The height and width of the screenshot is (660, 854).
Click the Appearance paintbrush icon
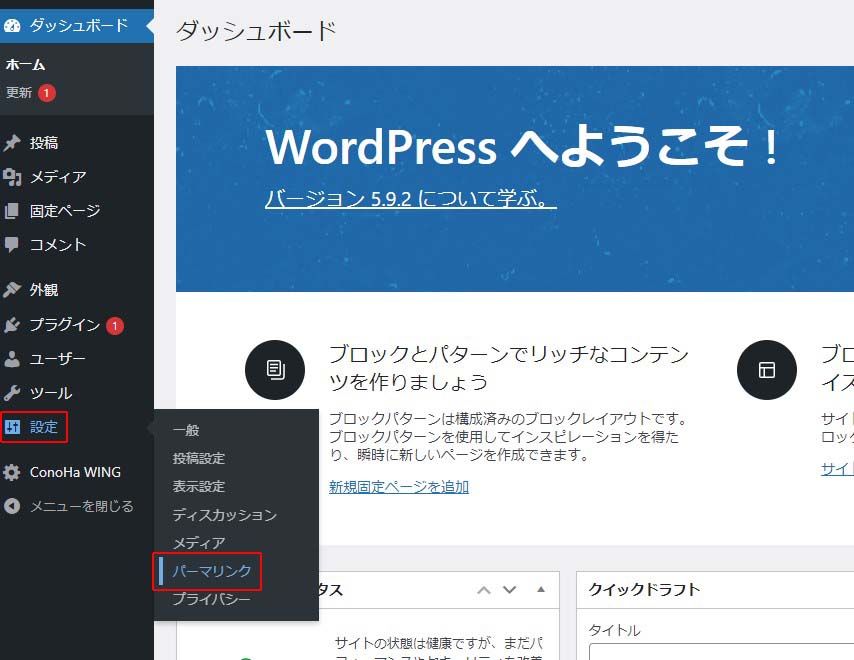tap(12, 290)
